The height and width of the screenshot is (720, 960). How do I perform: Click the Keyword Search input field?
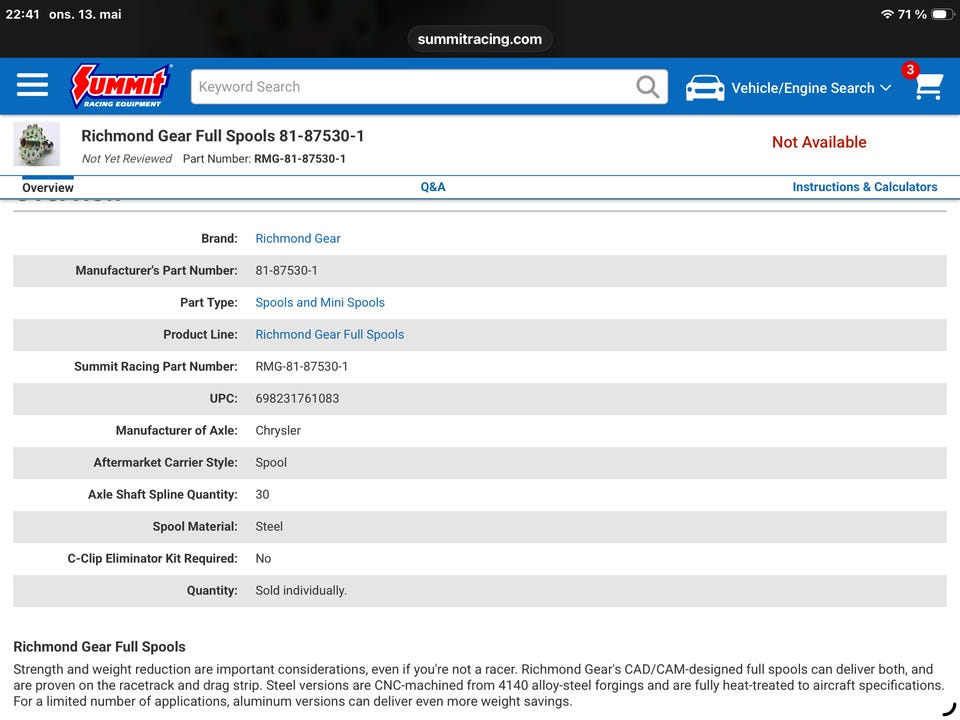(x=429, y=87)
